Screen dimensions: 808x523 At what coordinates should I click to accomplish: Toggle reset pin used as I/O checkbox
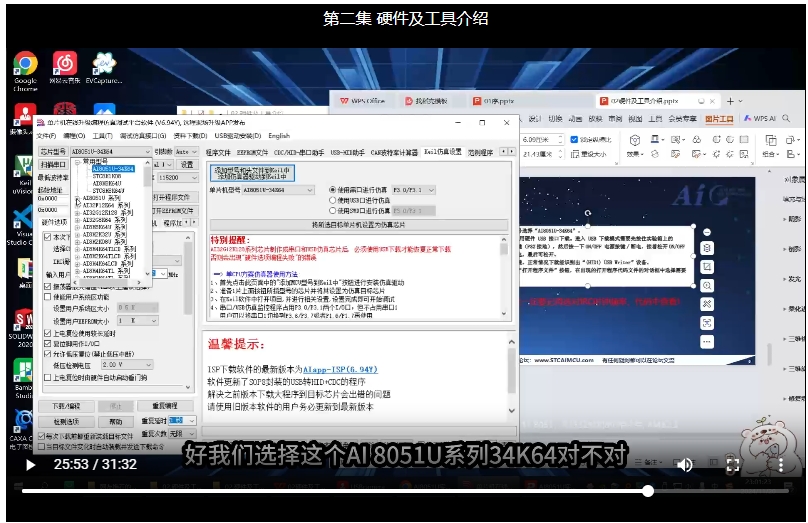[x=47, y=344]
